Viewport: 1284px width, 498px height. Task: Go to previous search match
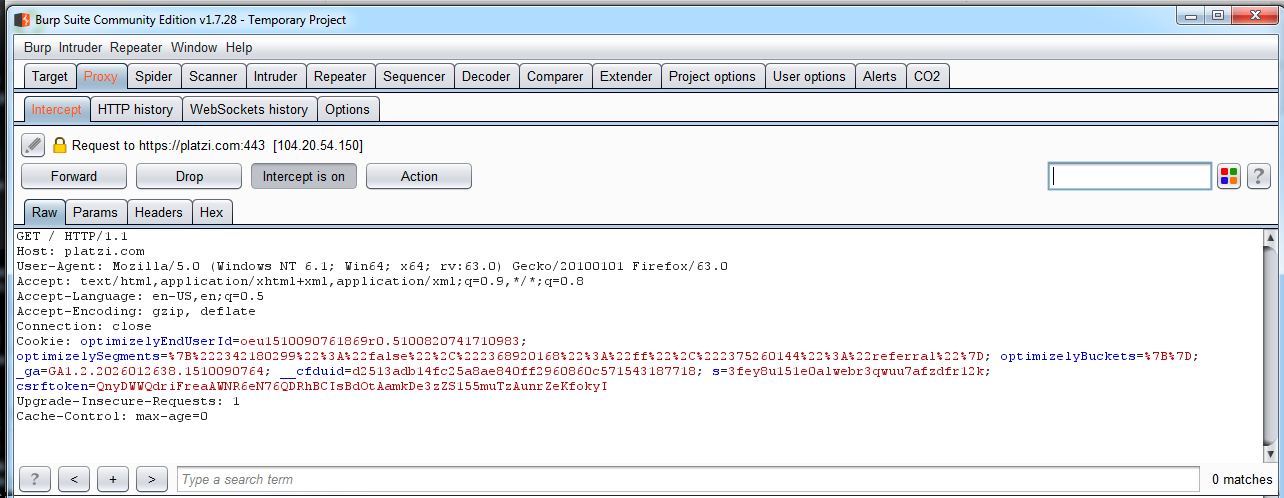click(x=74, y=479)
